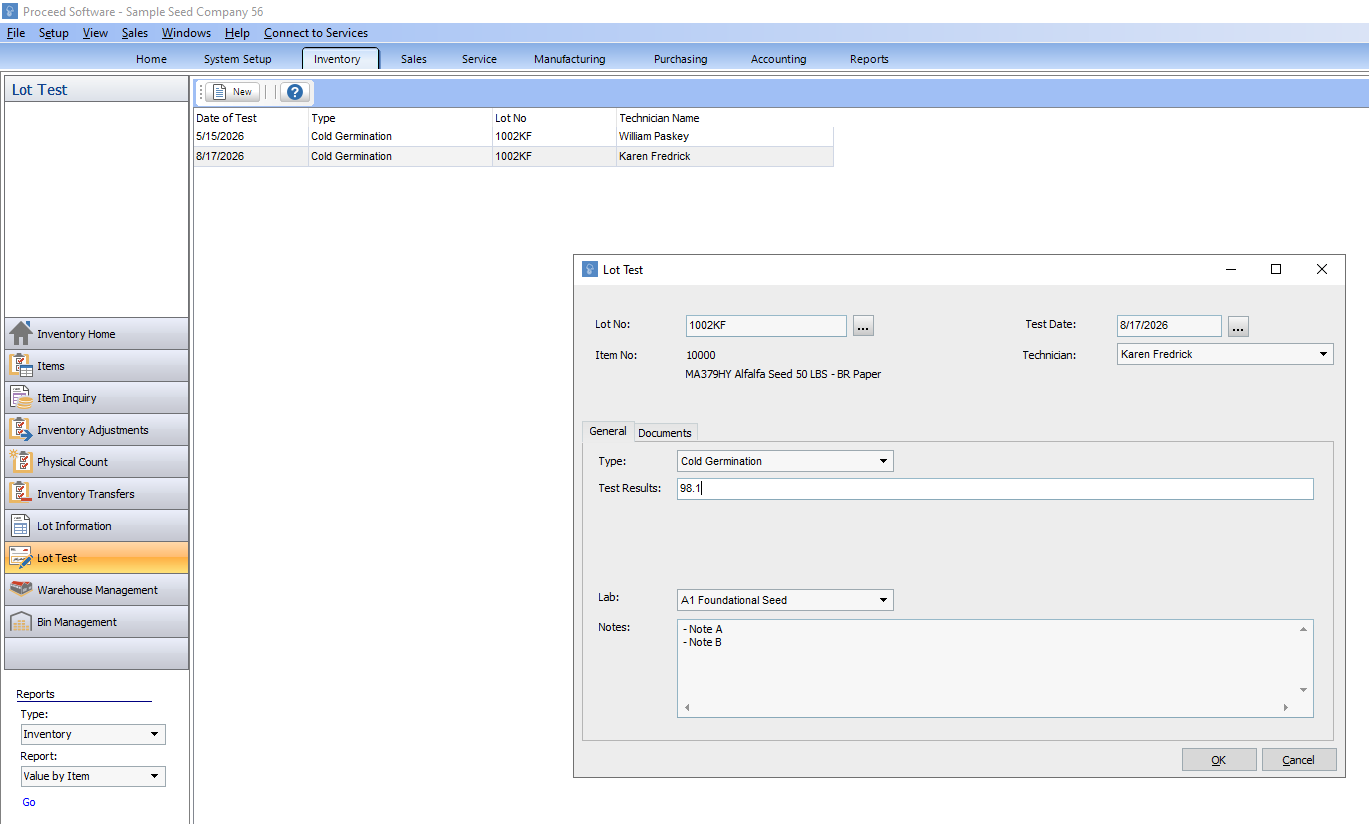Open the Setup menu

tap(54, 33)
